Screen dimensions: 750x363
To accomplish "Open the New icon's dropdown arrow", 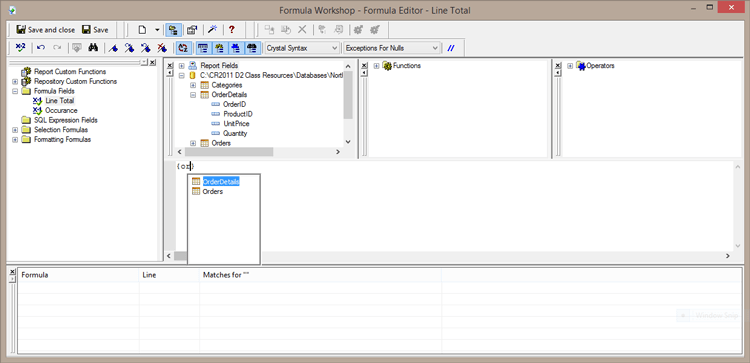I will click(157, 30).
